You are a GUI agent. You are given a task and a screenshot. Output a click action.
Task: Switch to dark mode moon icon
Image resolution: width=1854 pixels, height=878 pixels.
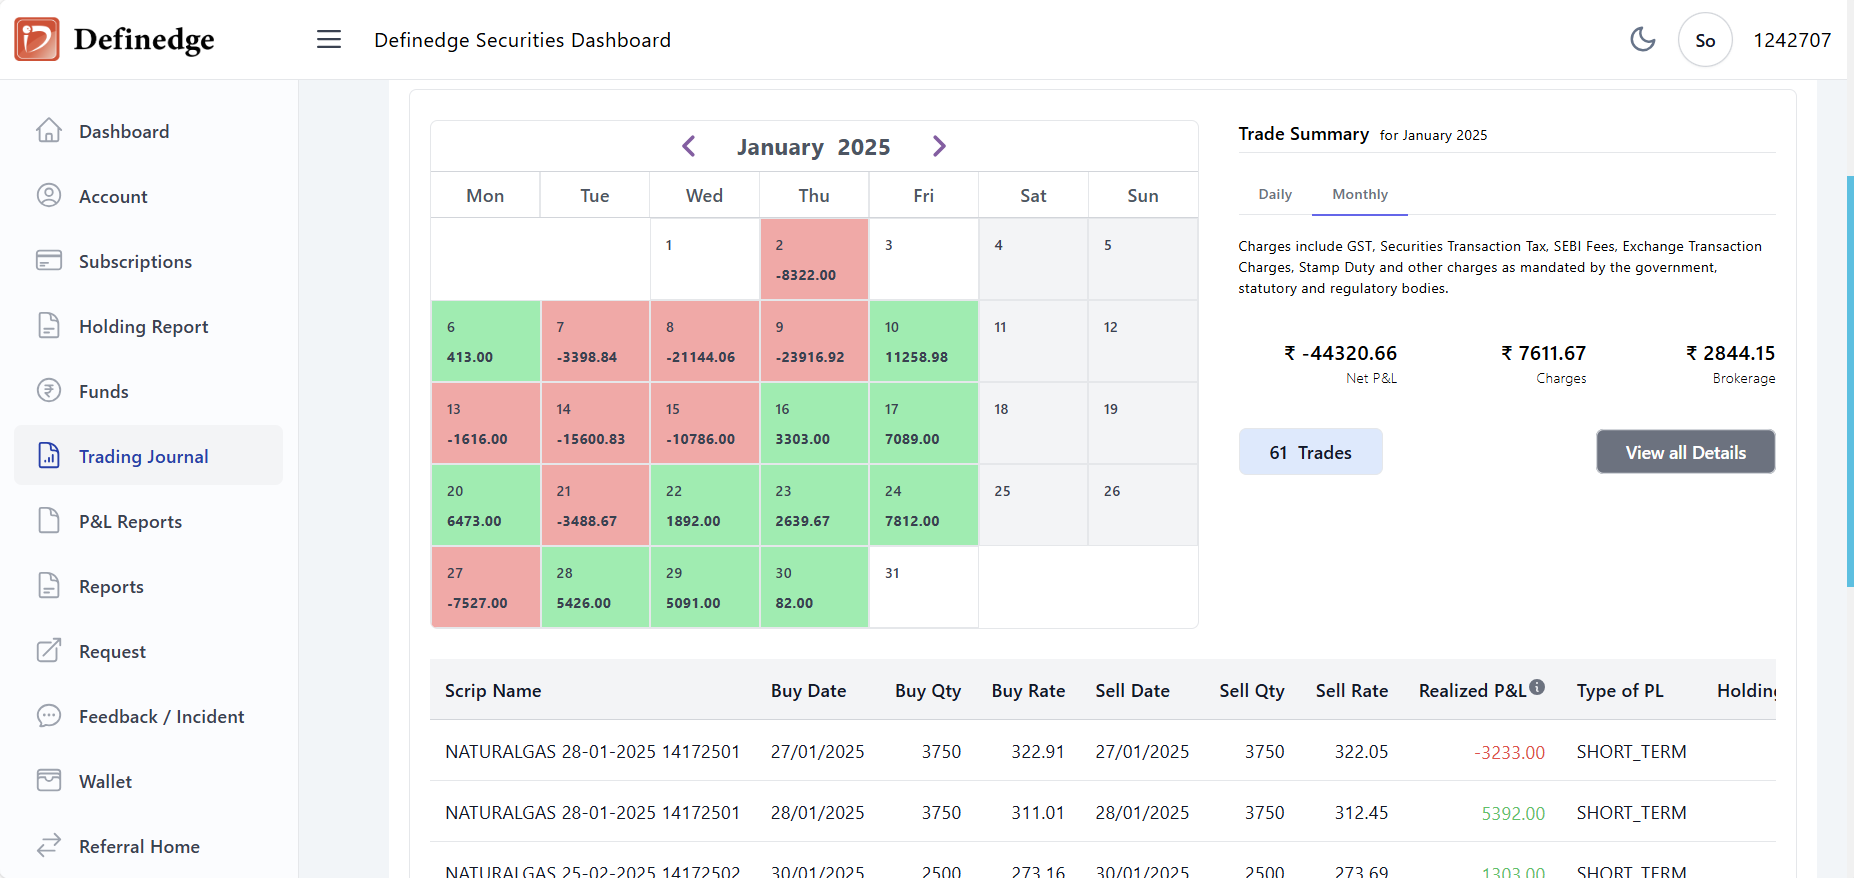click(1642, 39)
